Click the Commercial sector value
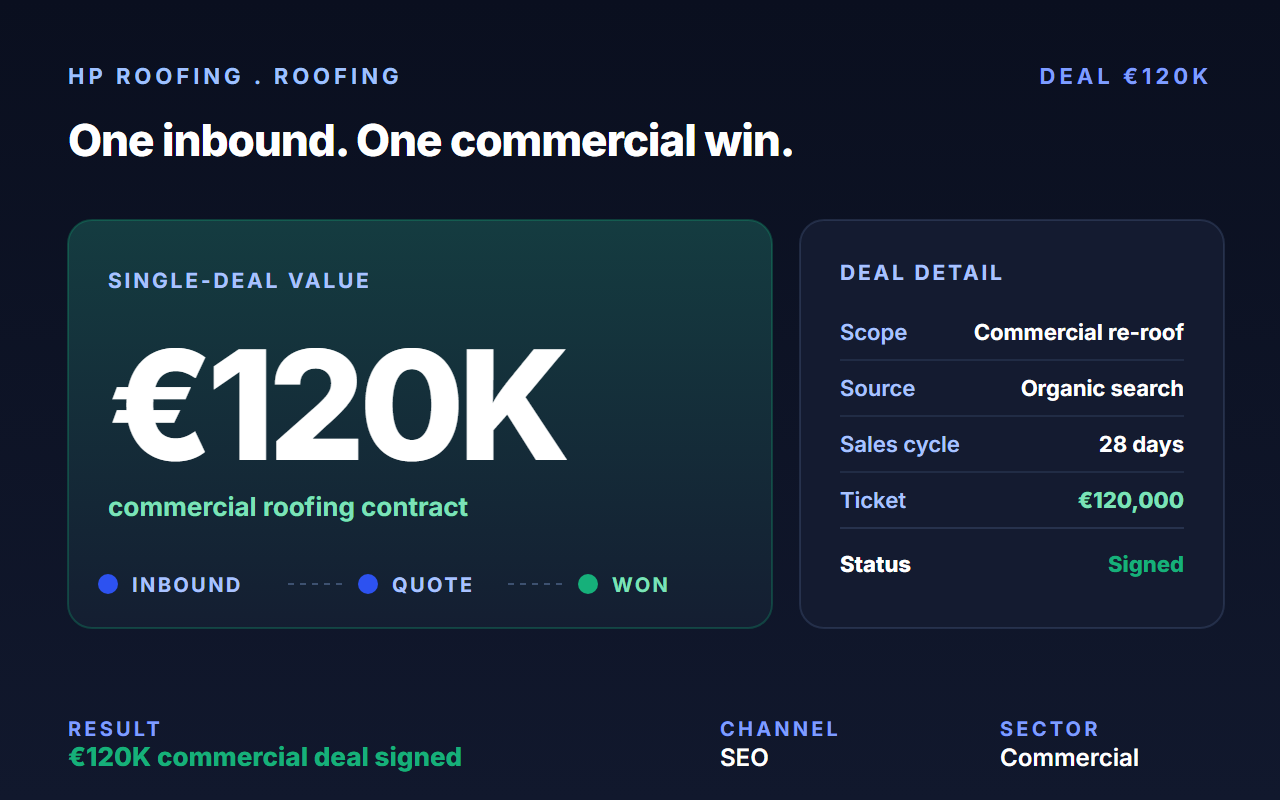Image resolution: width=1280 pixels, height=800 pixels. pyautogui.click(x=1069, y=758)
